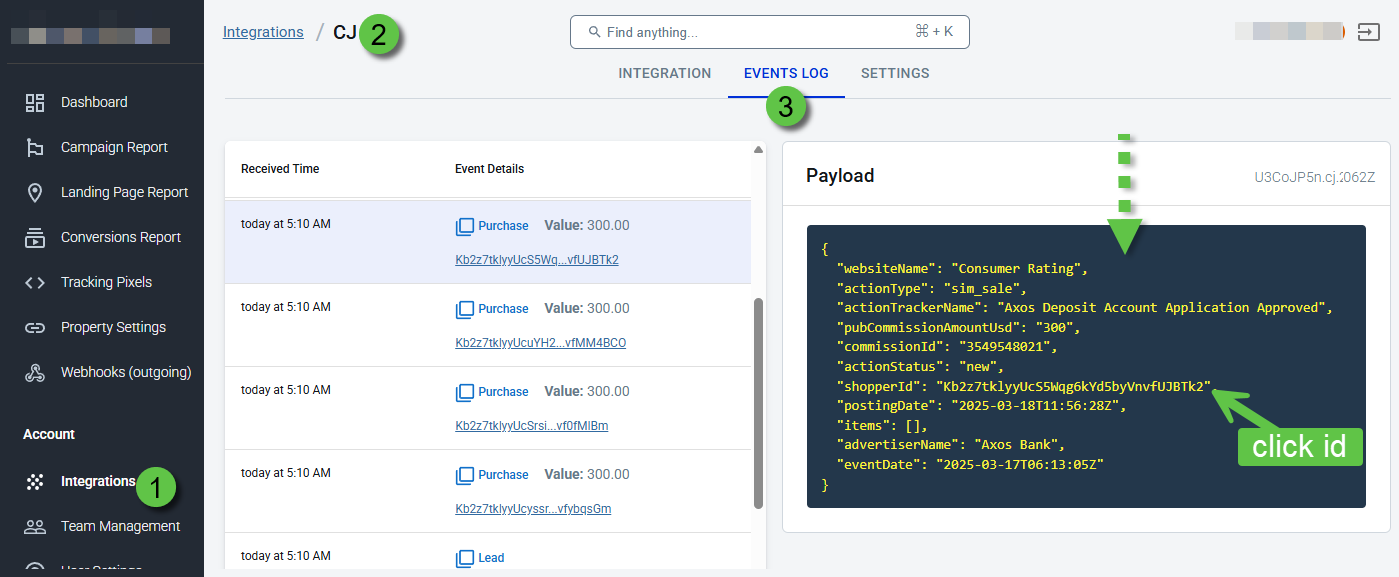
Task: Click the Tracking Pixels code icon
Action: tap(35, 282)
